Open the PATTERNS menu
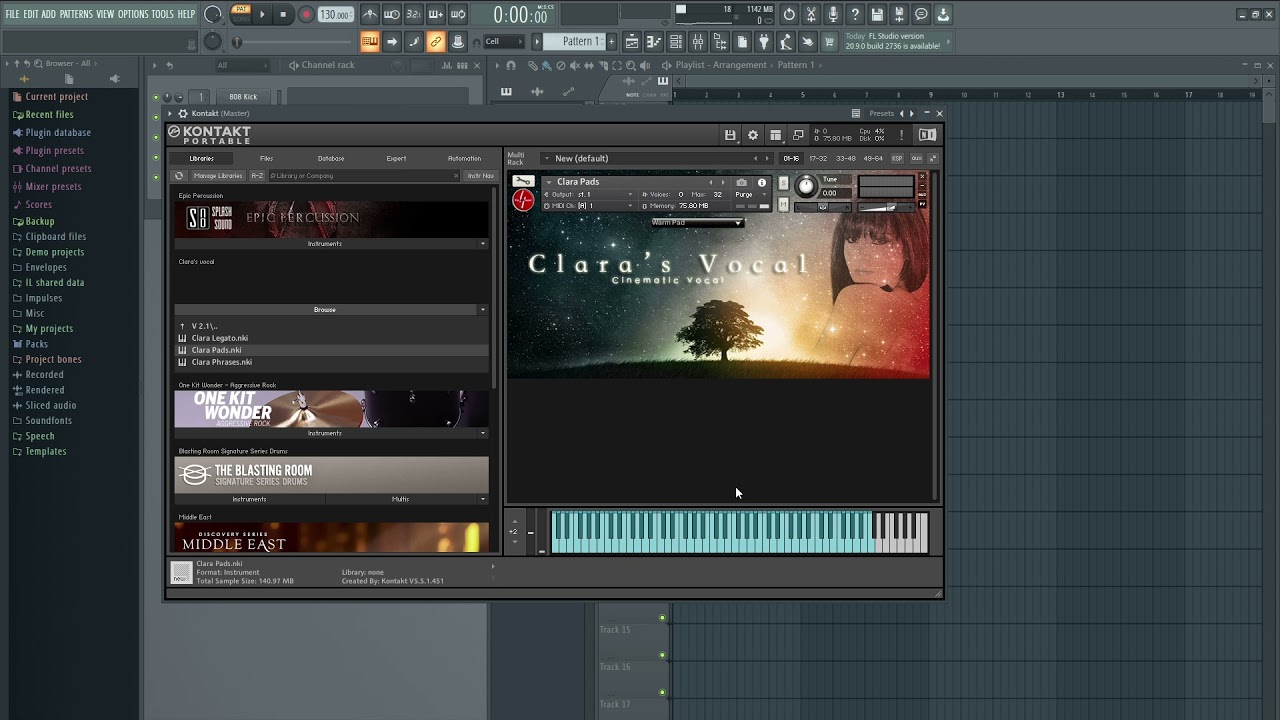 click(76, 14)
